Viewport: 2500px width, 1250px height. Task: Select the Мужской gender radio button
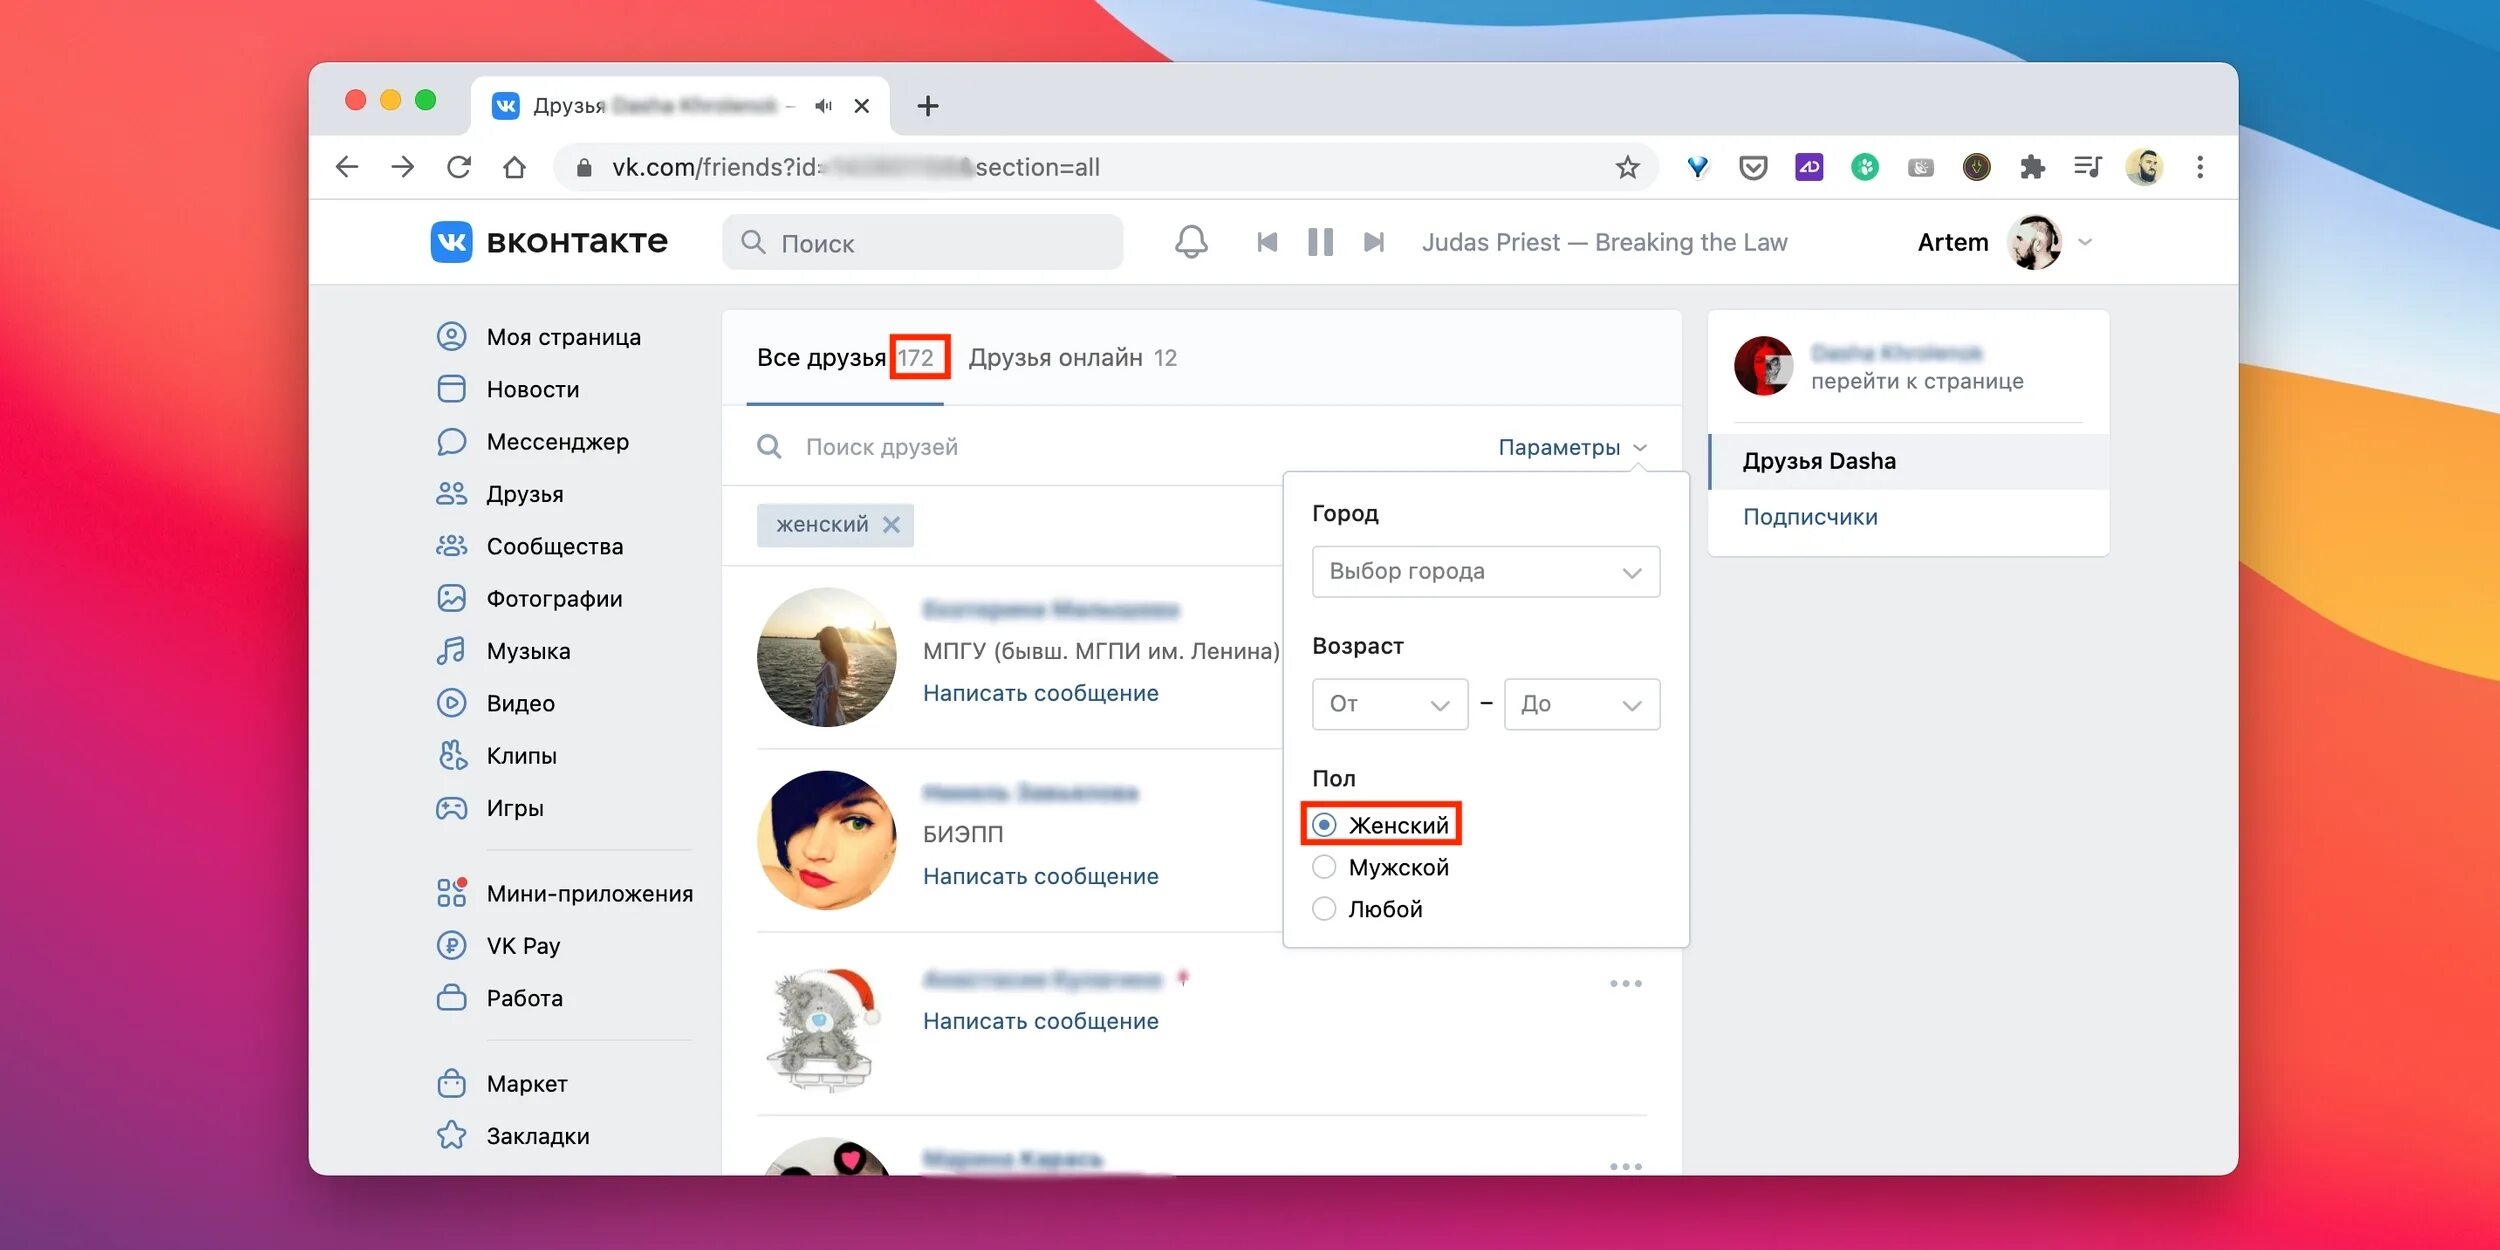coord(1324,867)
